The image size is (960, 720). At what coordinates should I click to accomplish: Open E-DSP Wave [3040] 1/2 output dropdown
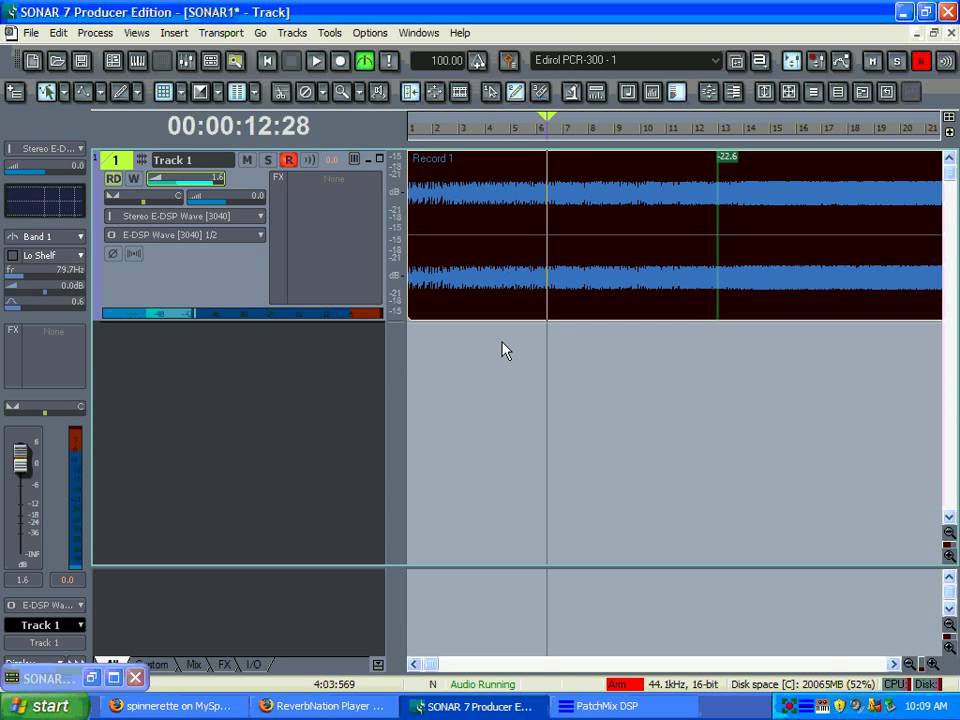185,234
